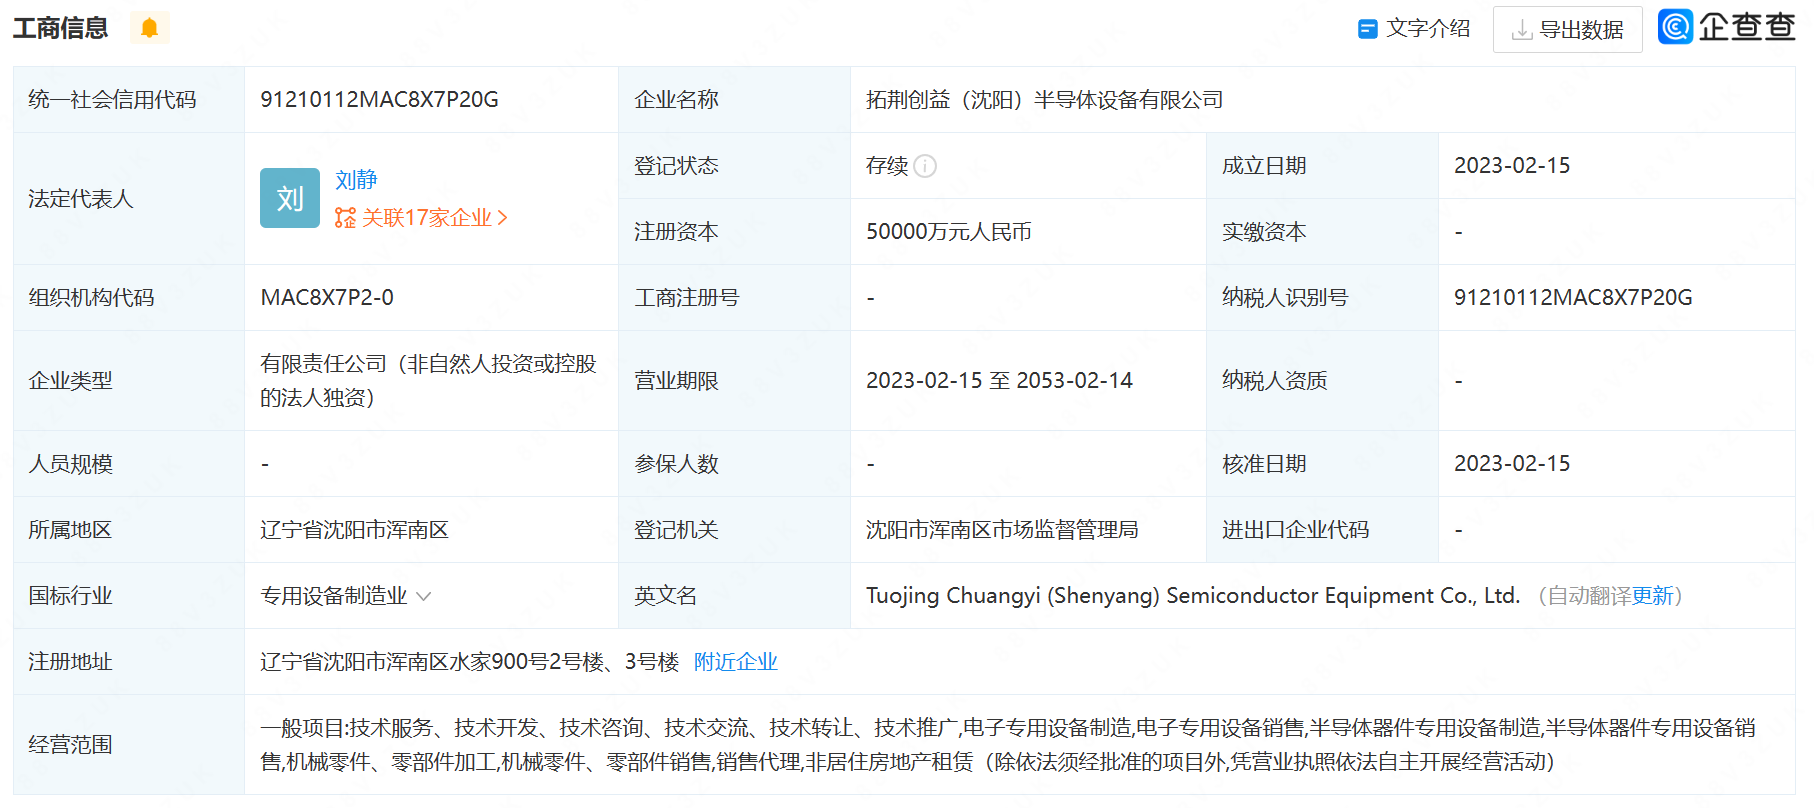Click the 营业期限 label
1814x808 pixels.
(x=676, y=381)
